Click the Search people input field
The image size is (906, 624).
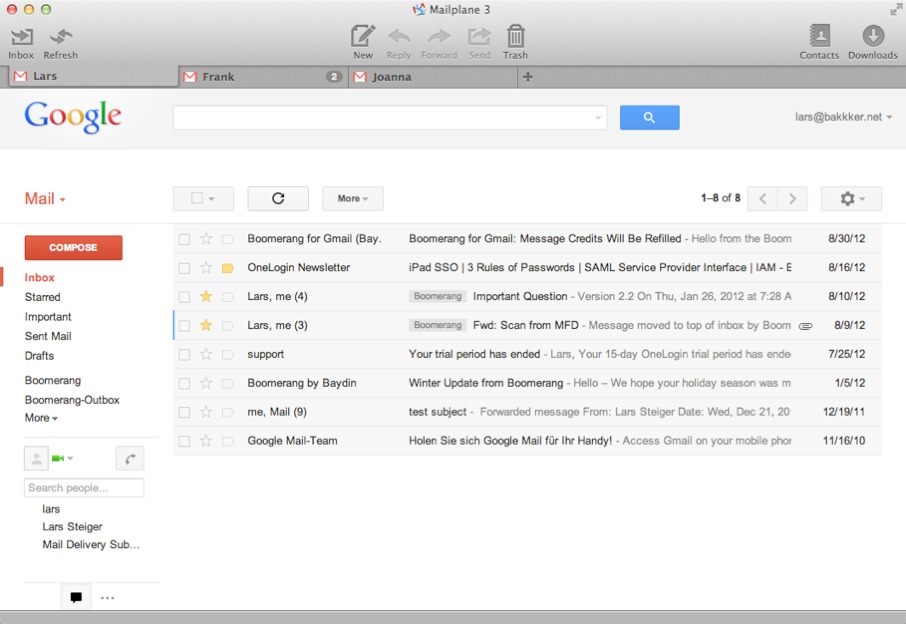(84, 488)
